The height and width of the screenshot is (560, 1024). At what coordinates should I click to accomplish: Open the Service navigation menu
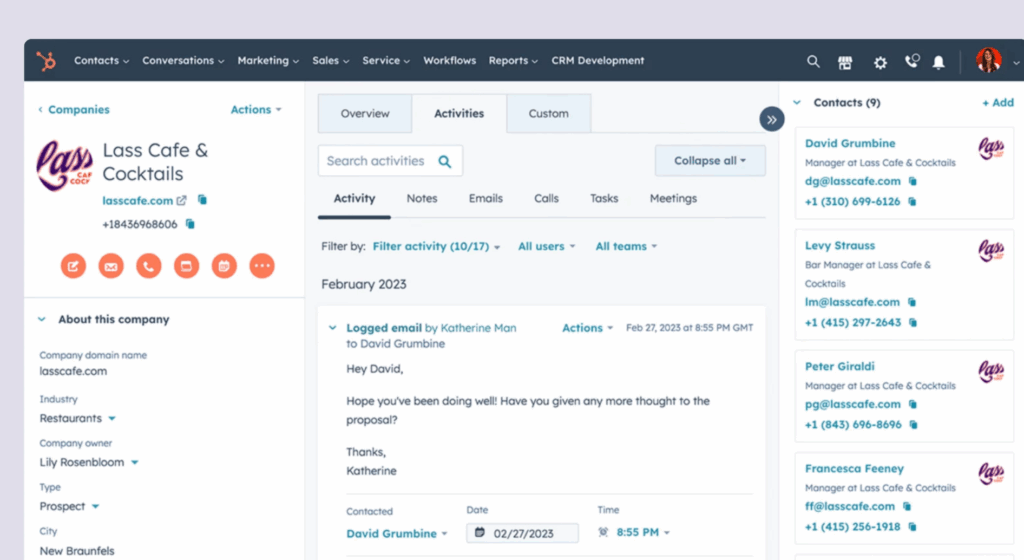(x=386, y=61)
